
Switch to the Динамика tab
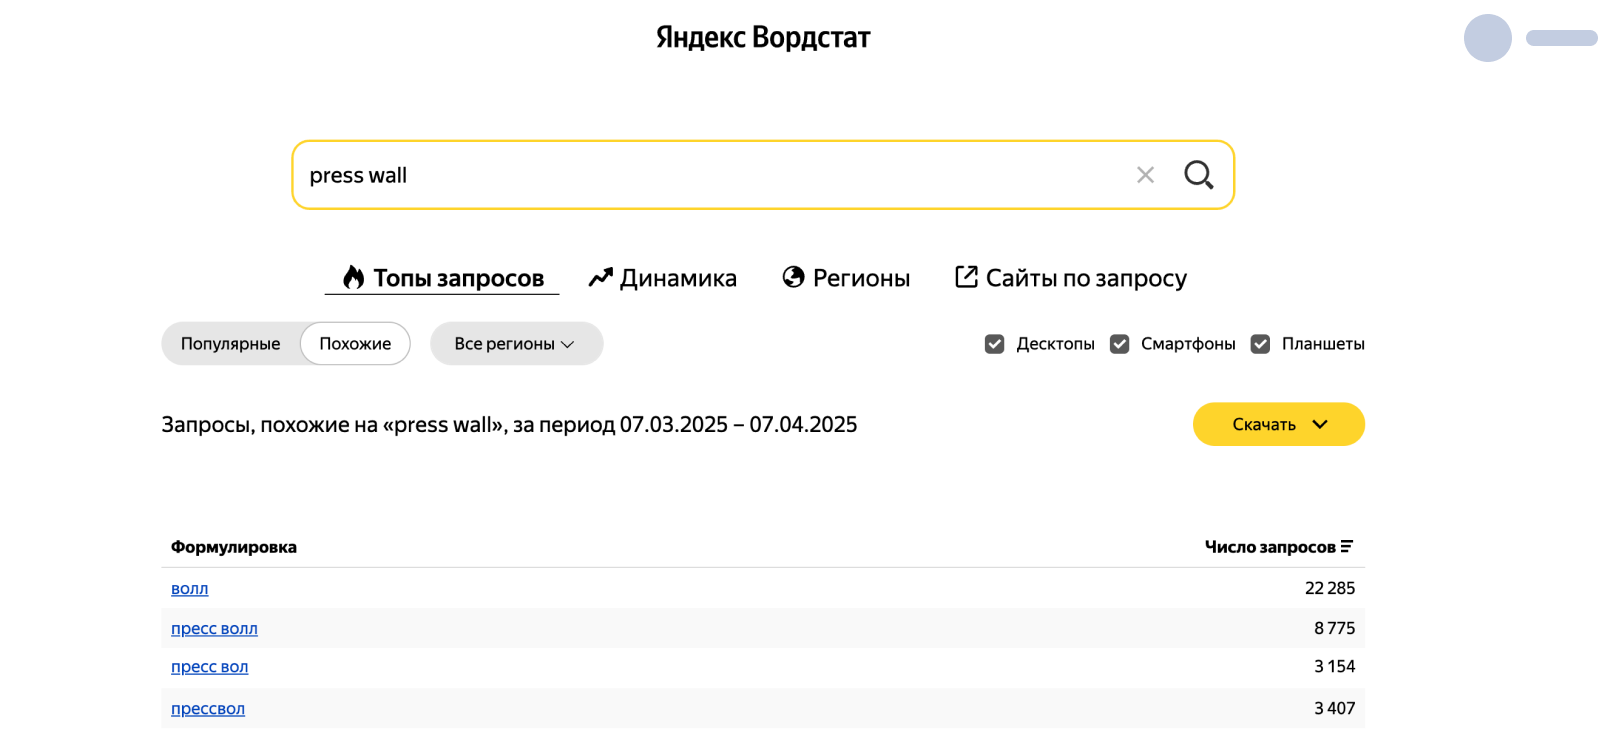coord(662,278)
